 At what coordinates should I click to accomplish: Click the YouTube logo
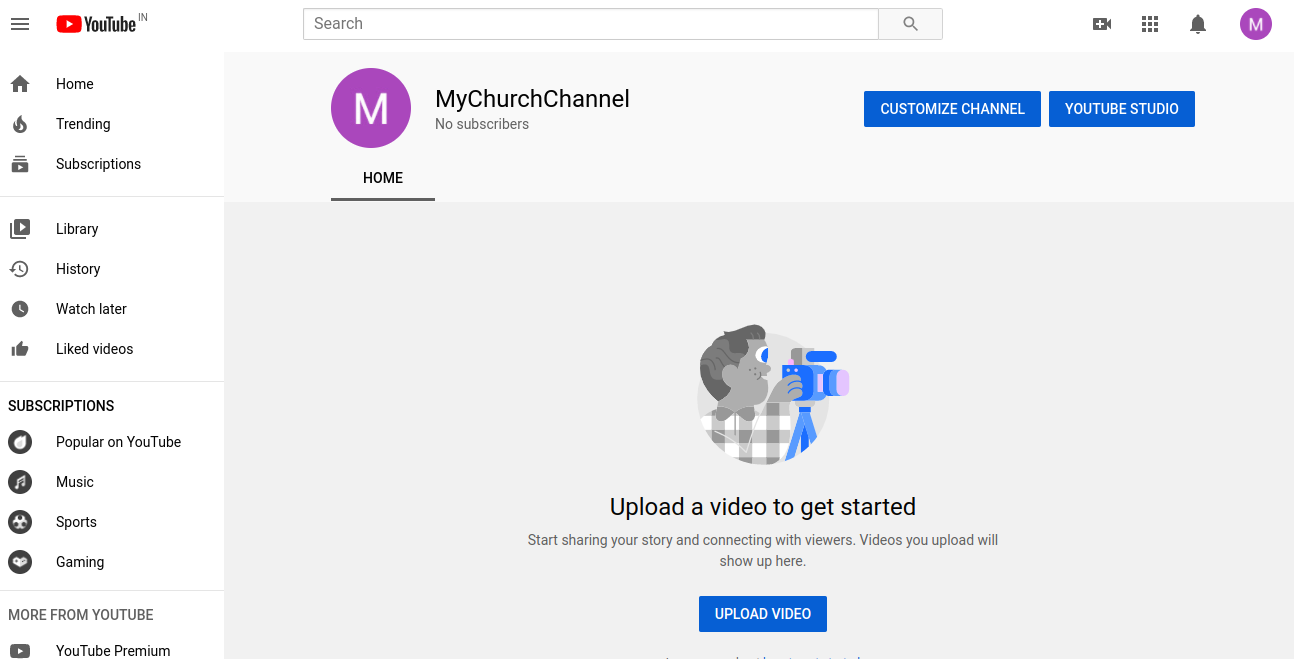[x=96, y=24]
